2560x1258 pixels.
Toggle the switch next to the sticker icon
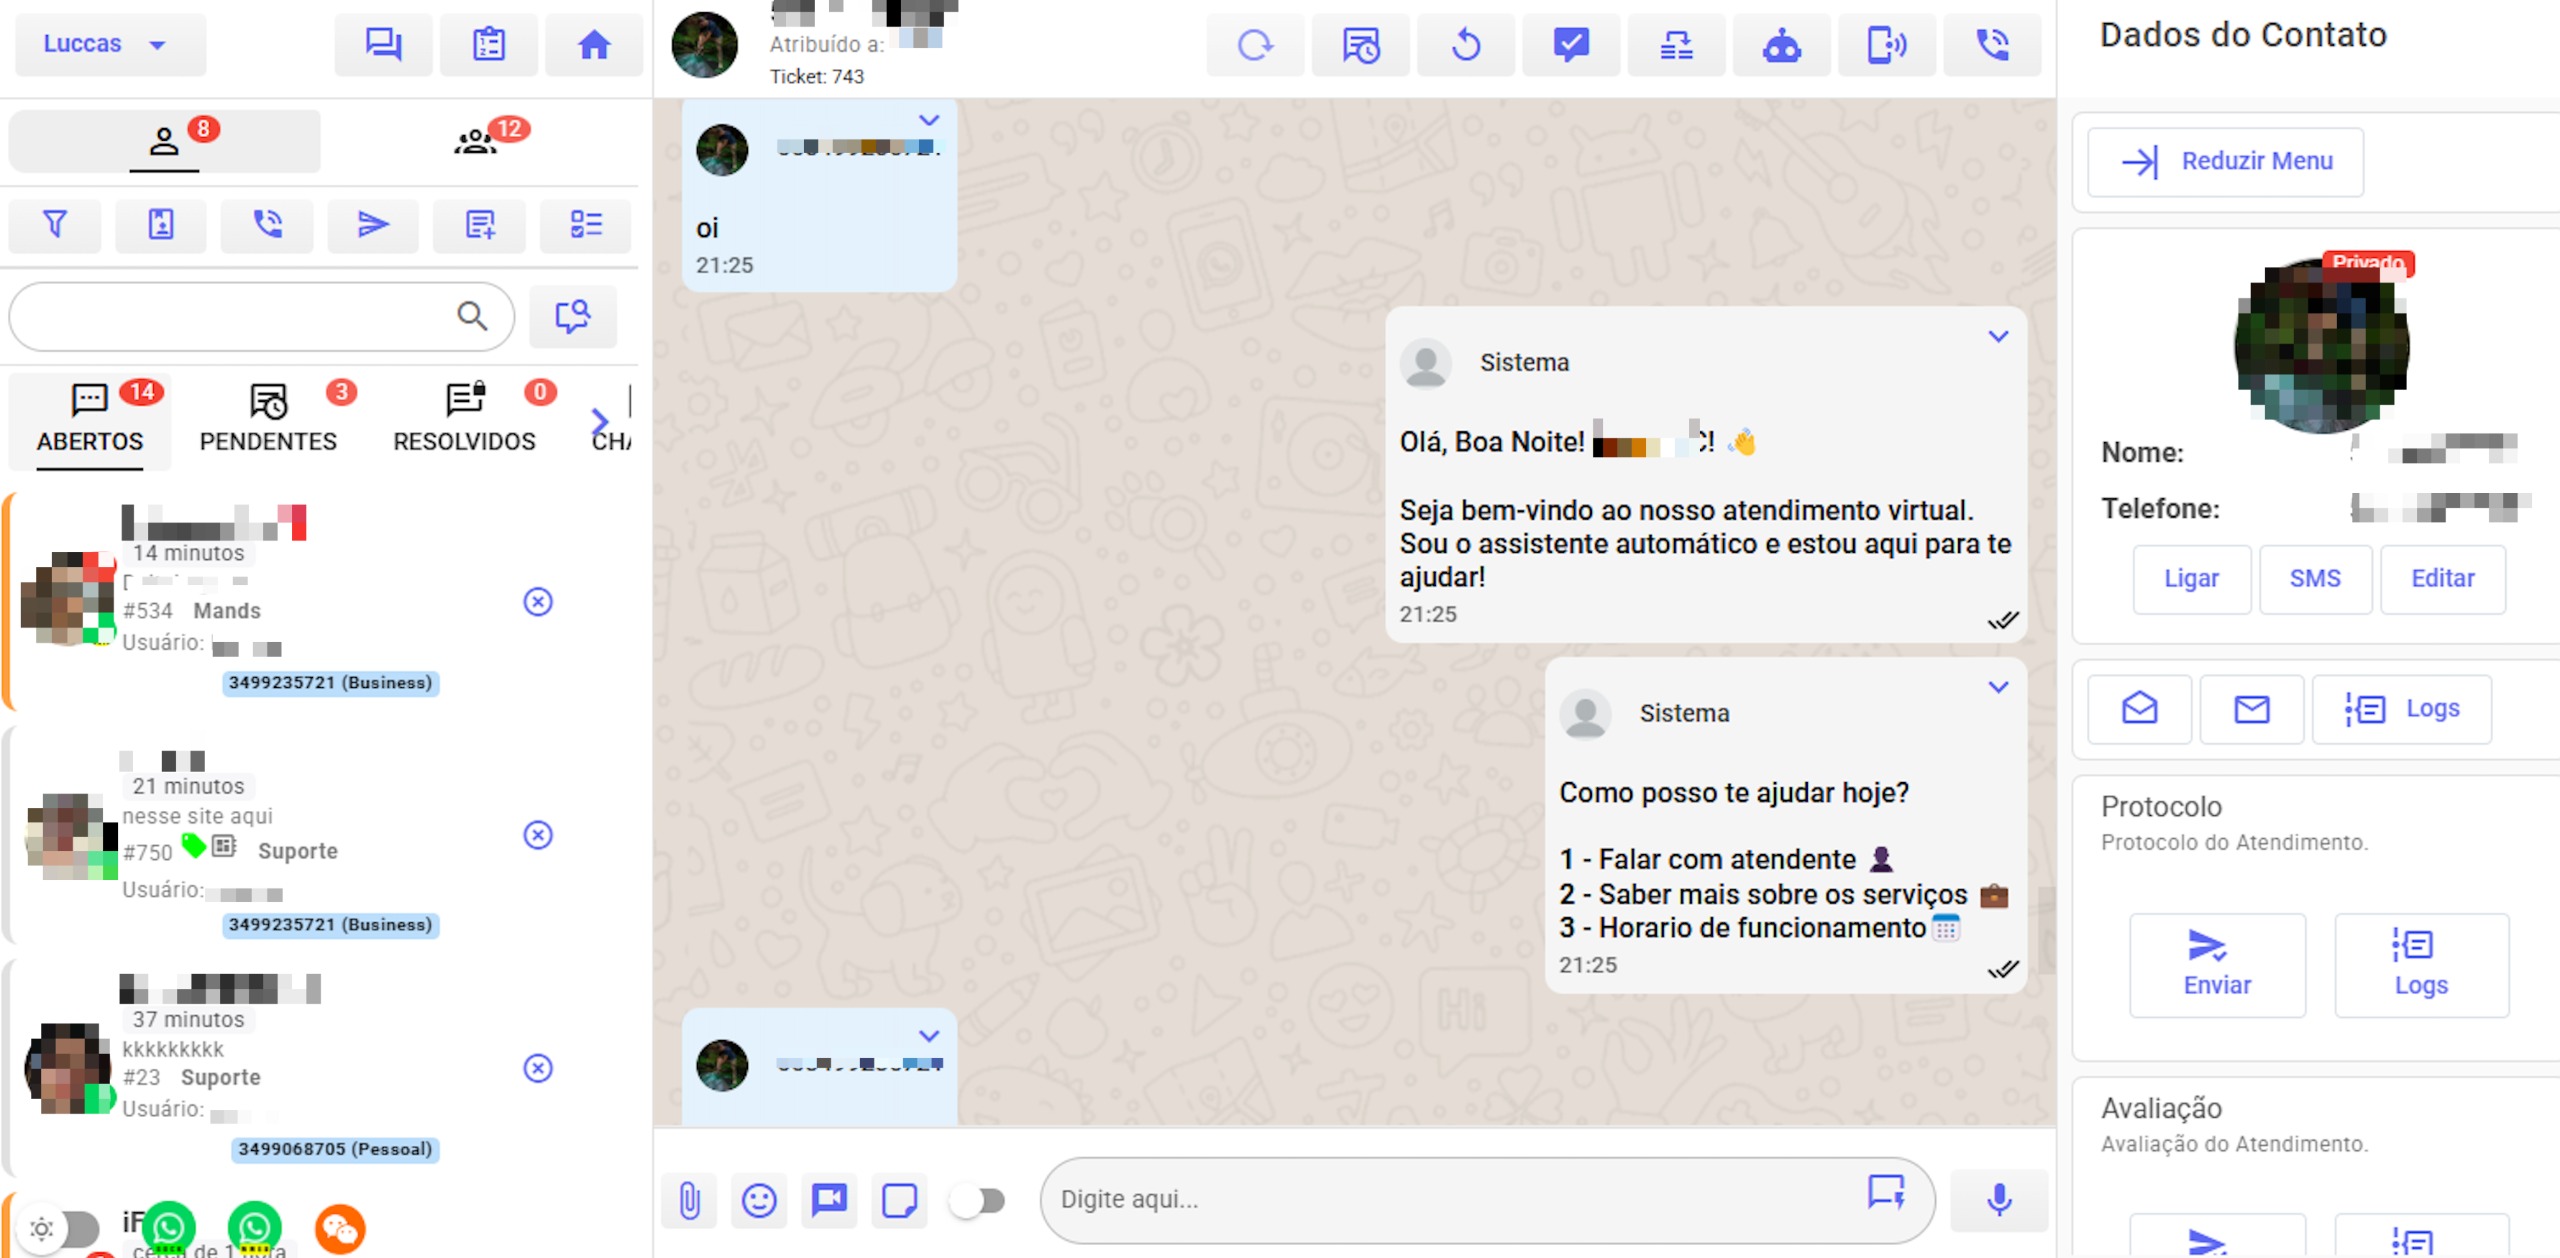[978, 1199]
